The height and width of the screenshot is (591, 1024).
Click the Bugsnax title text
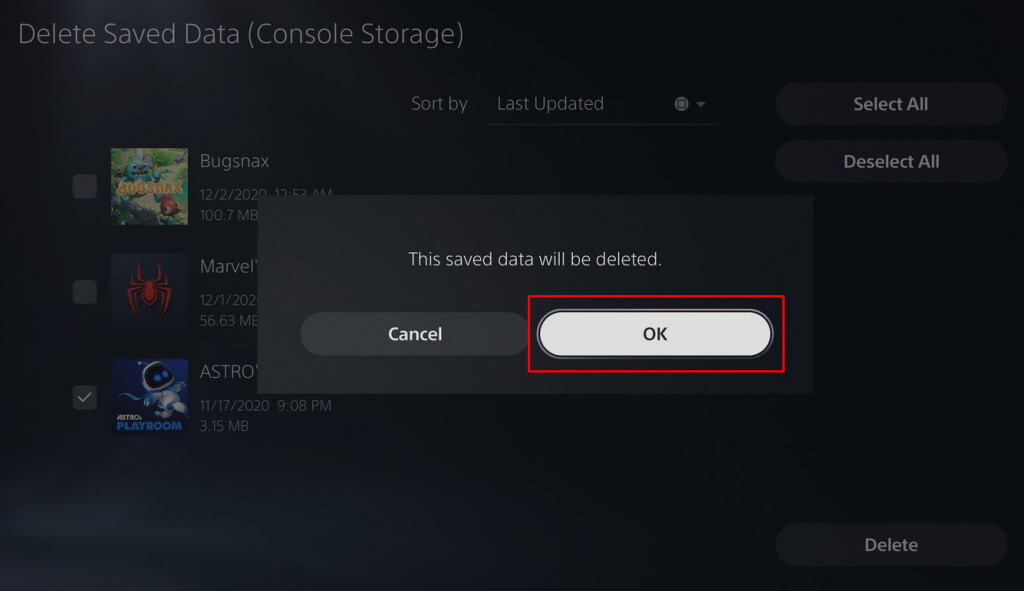point(234,161)
